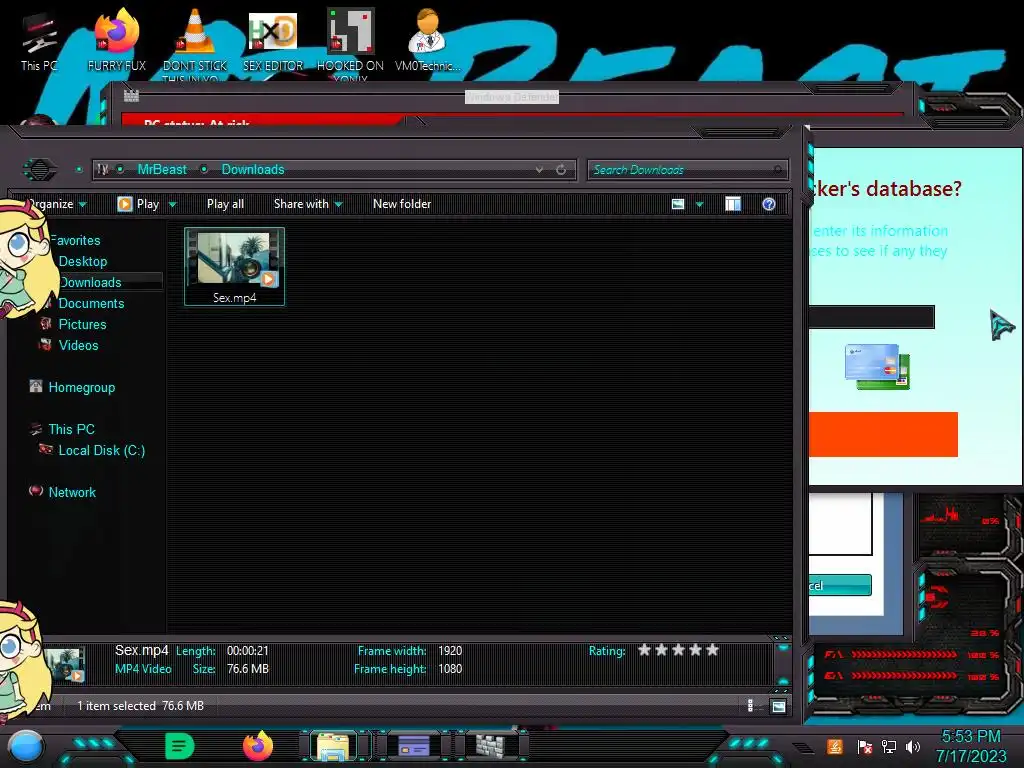Click the Frame width value 1920
The height and width of the screenshot is (768, 1024).
450,650
